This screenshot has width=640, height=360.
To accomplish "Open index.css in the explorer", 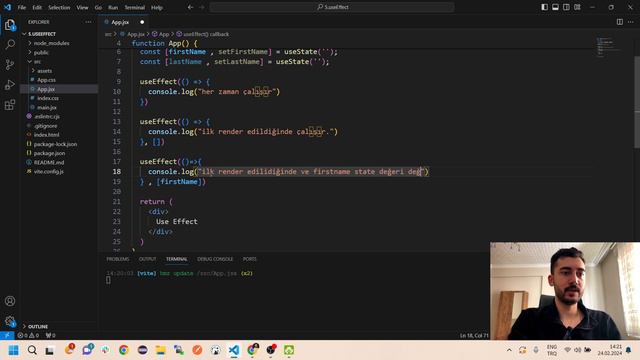I will click(59, 98).
